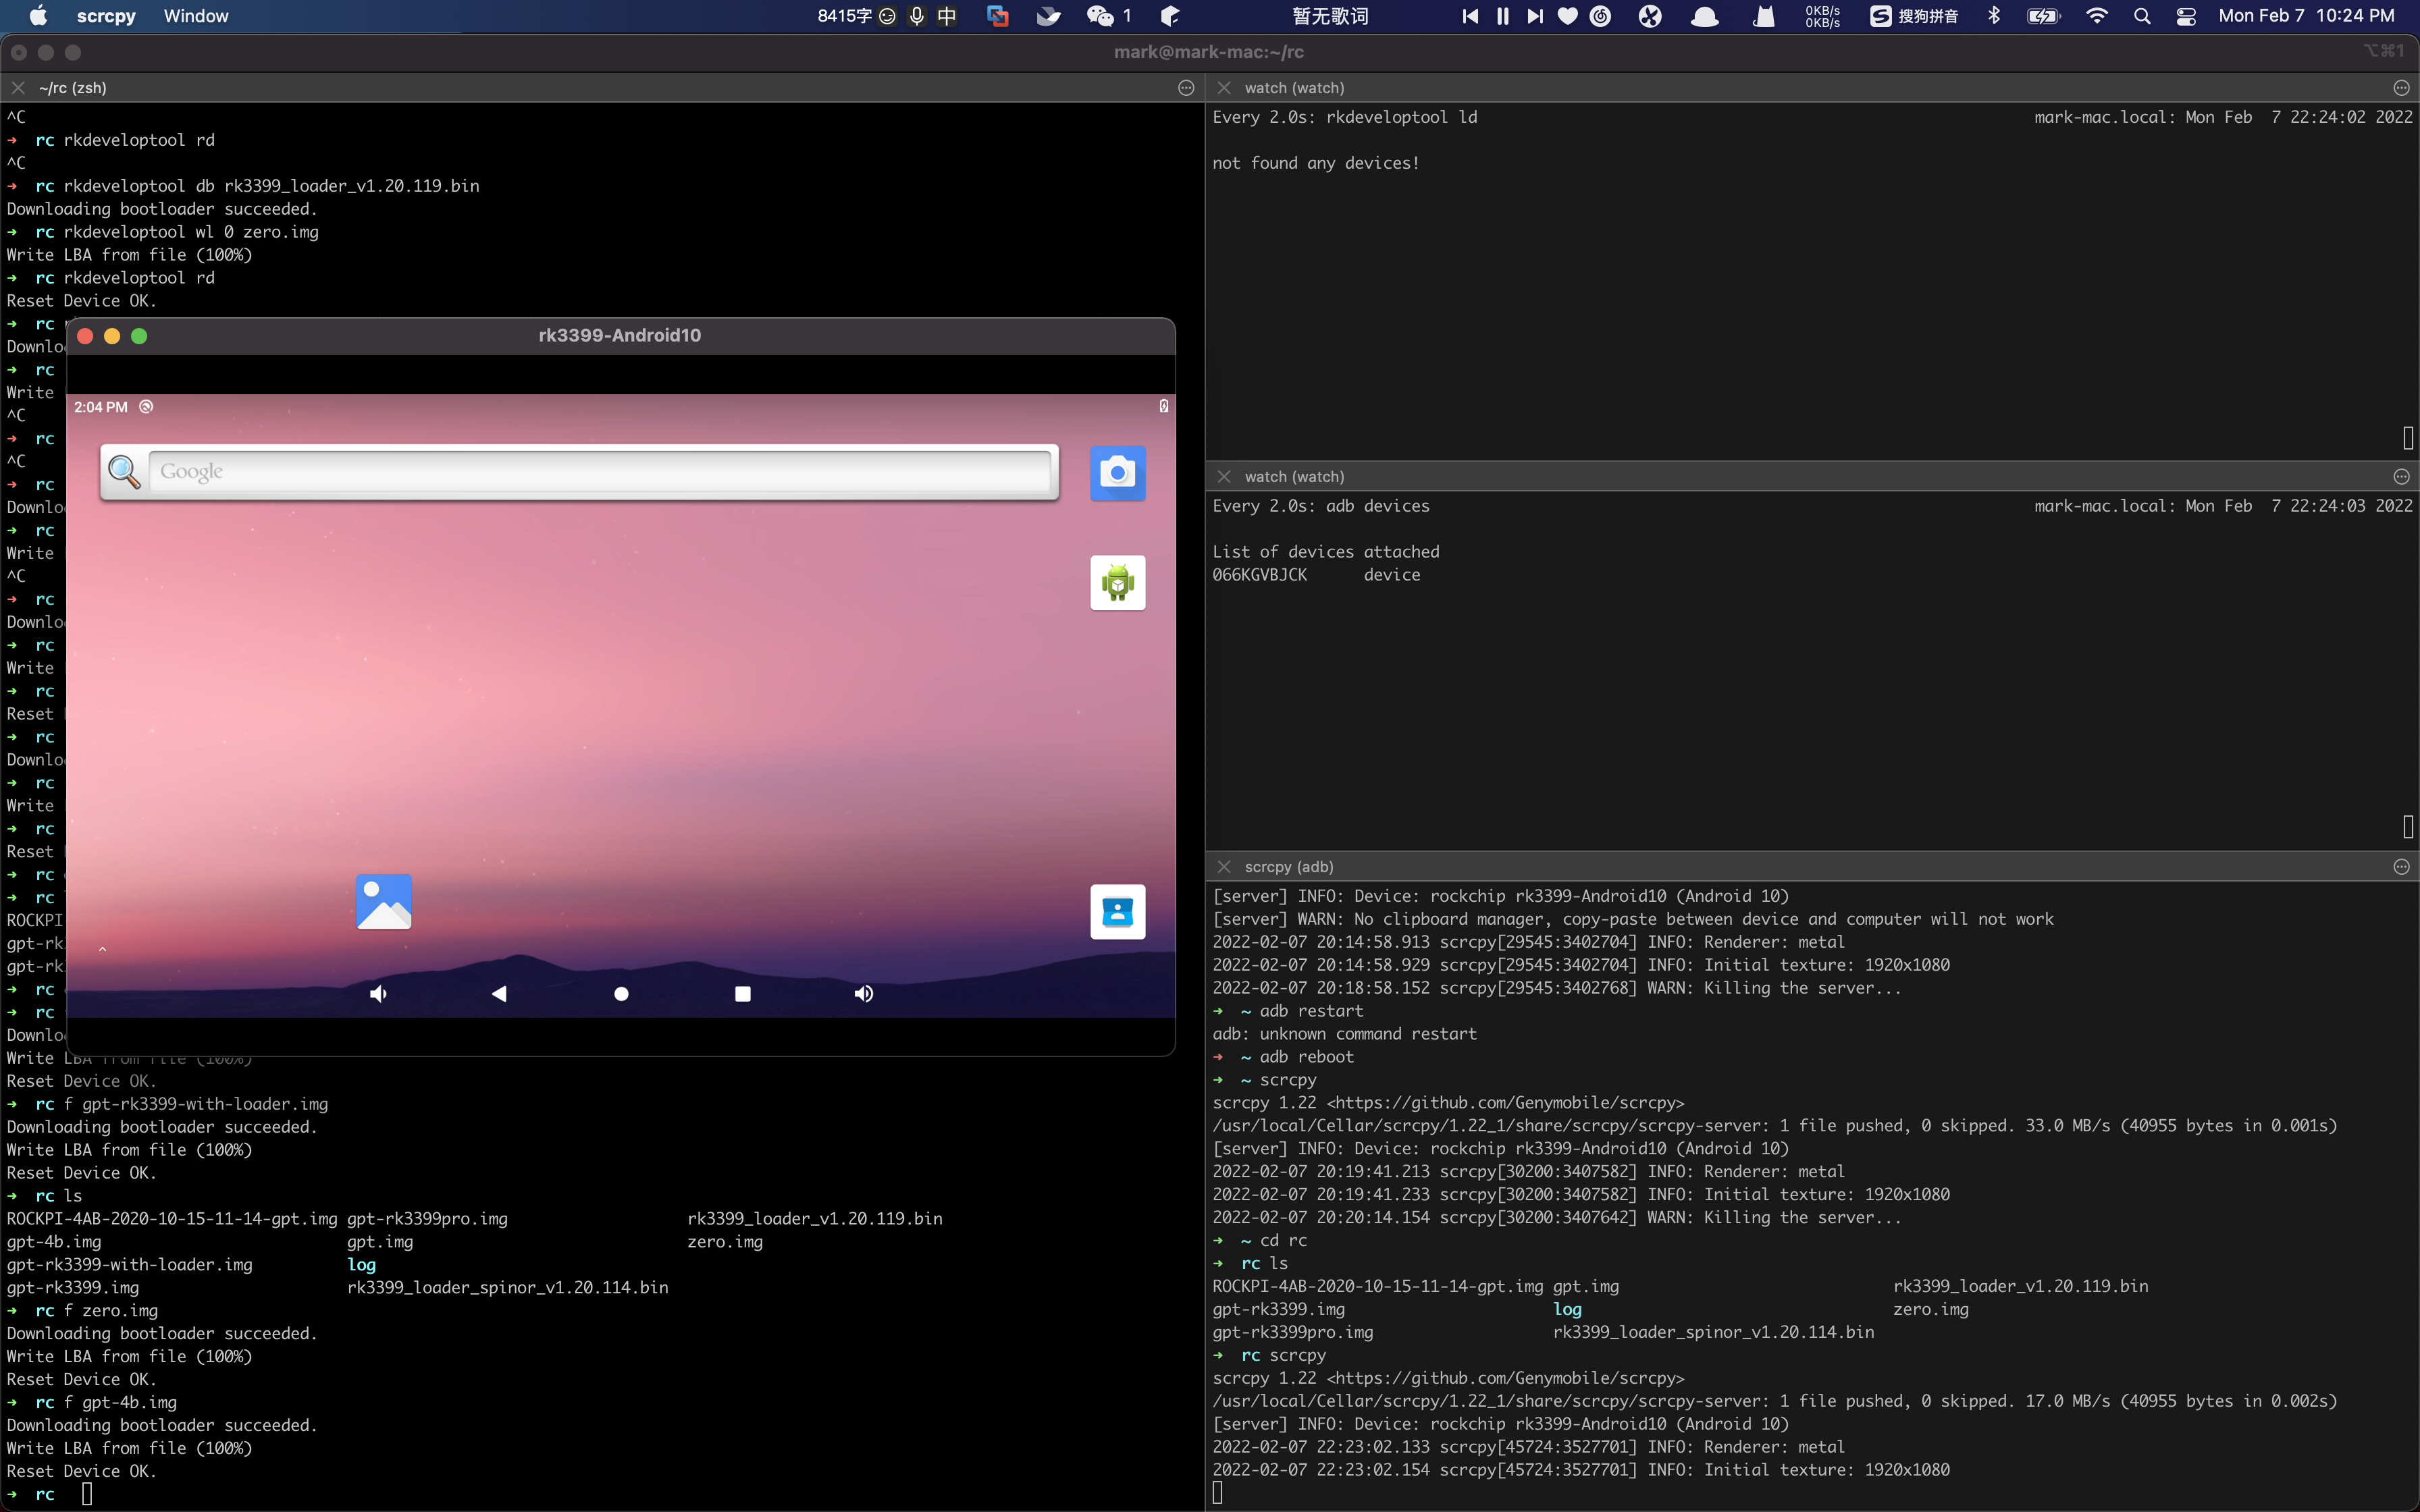Click the 'adb: unknown command restart' line
The height and width of the screenshot is (1512, 2420).
1344,1033
